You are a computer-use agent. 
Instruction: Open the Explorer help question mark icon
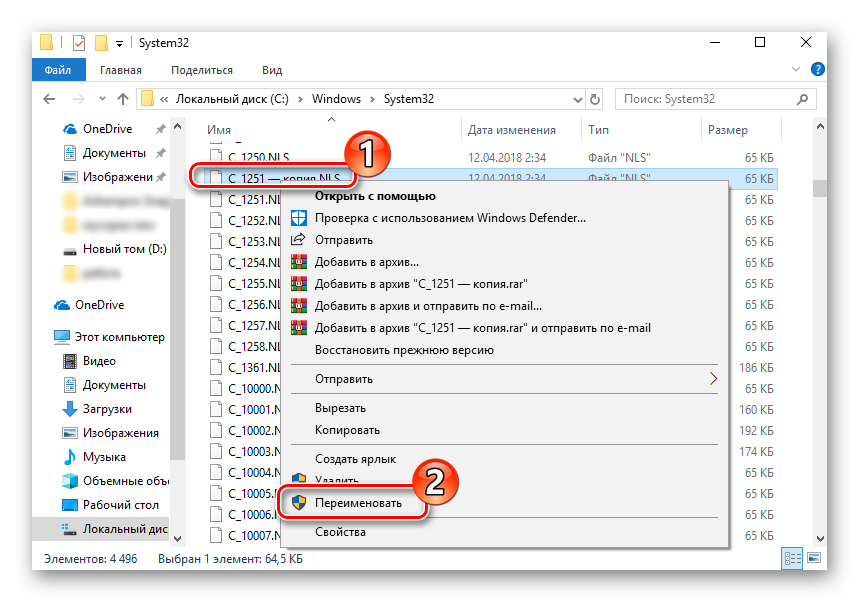tap(816, 71)
